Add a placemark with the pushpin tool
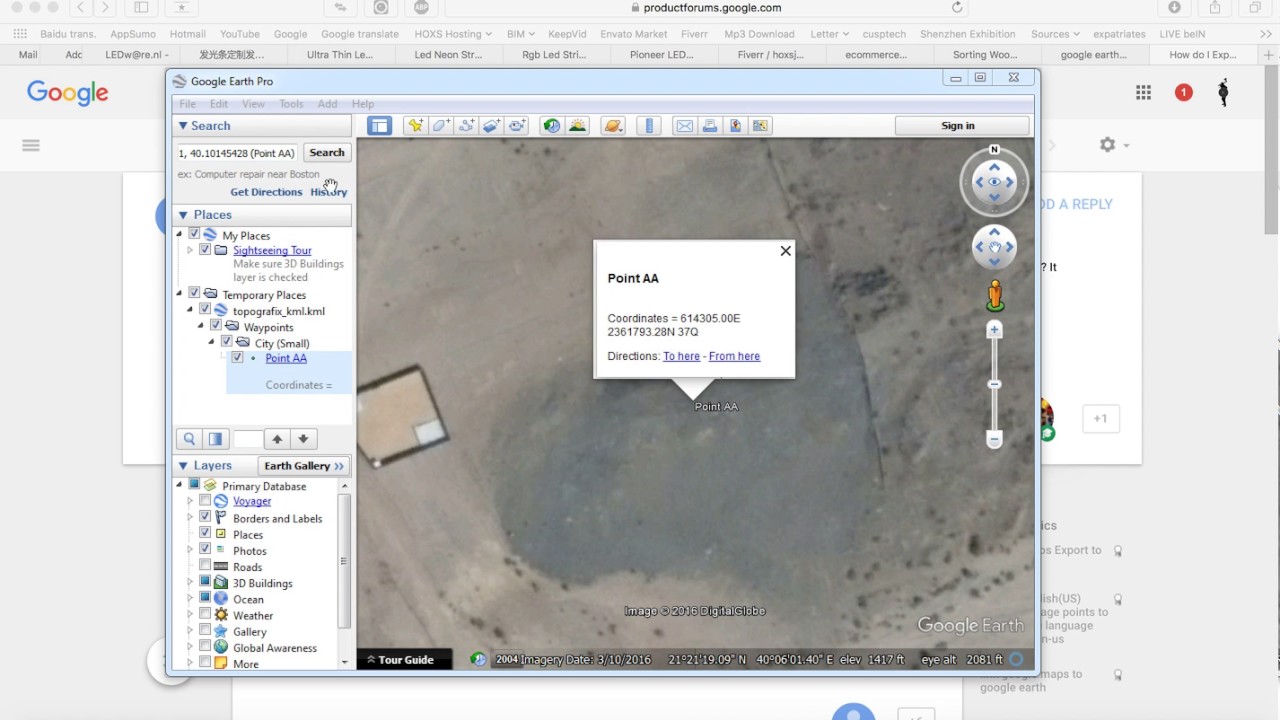Viewport: 1280px width, 720px height. pyautogui.click(x=415, y=126)
